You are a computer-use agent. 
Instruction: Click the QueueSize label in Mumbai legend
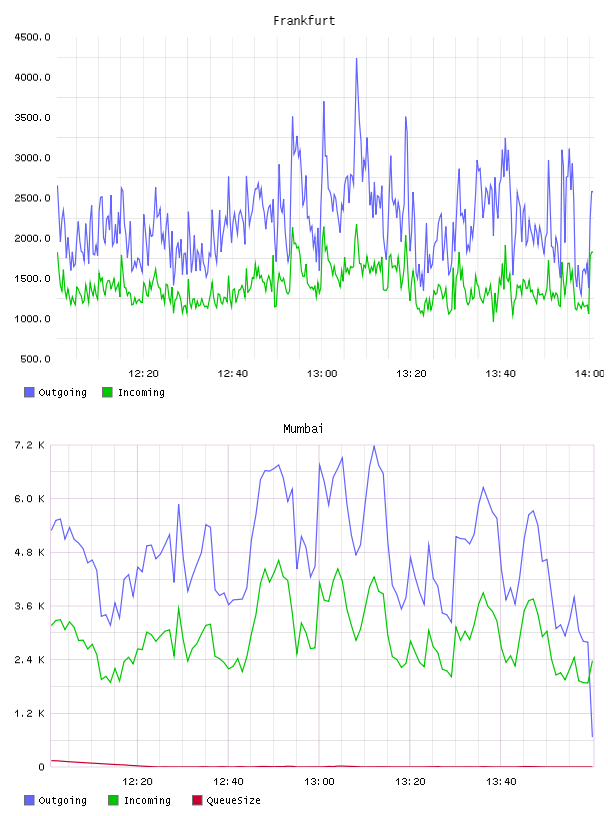pyautogui.click(x=233, y=800)
